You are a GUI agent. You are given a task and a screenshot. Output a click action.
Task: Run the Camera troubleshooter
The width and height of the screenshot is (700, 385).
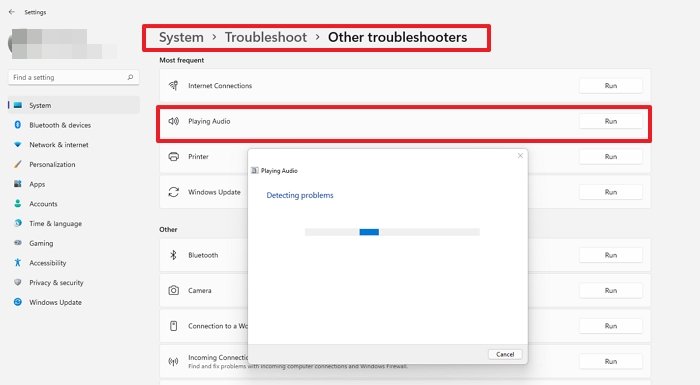pyautogui.click(x=611, y=290)
